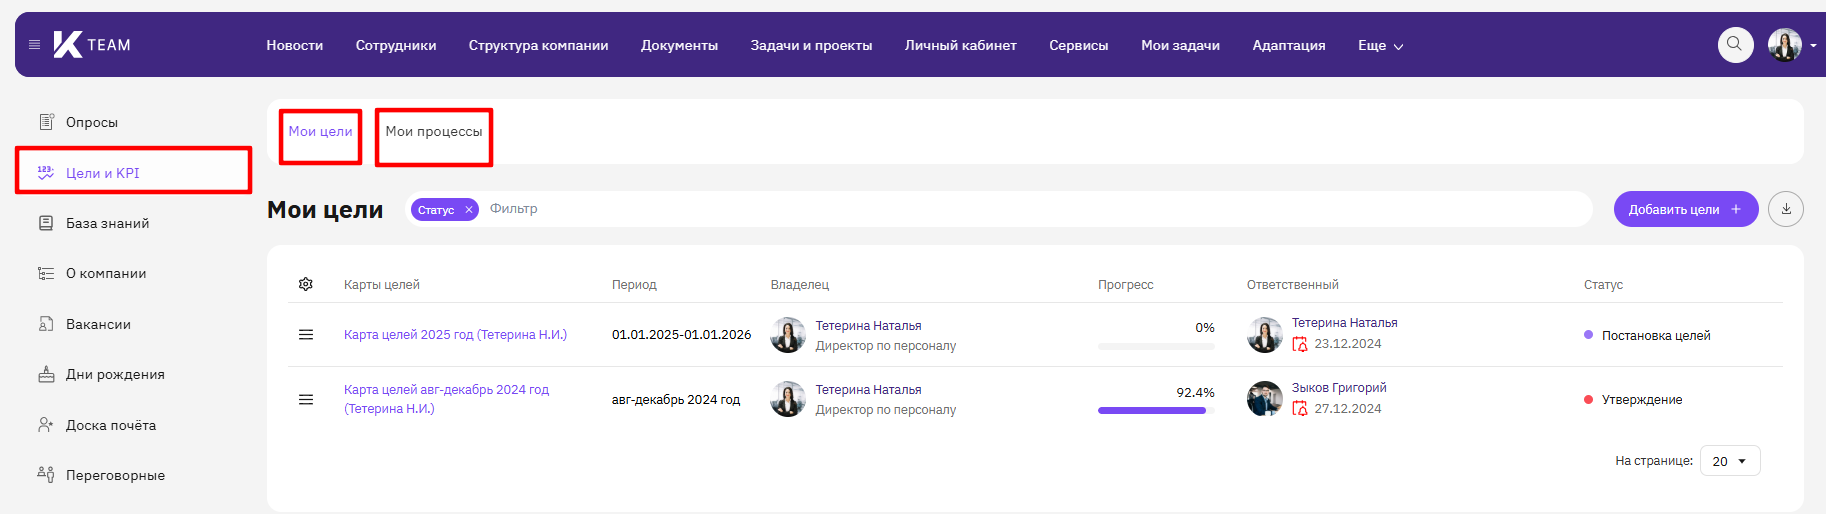Click the Доска почёта person icon
1826x514 pixels.
click(x=46, y=425)
